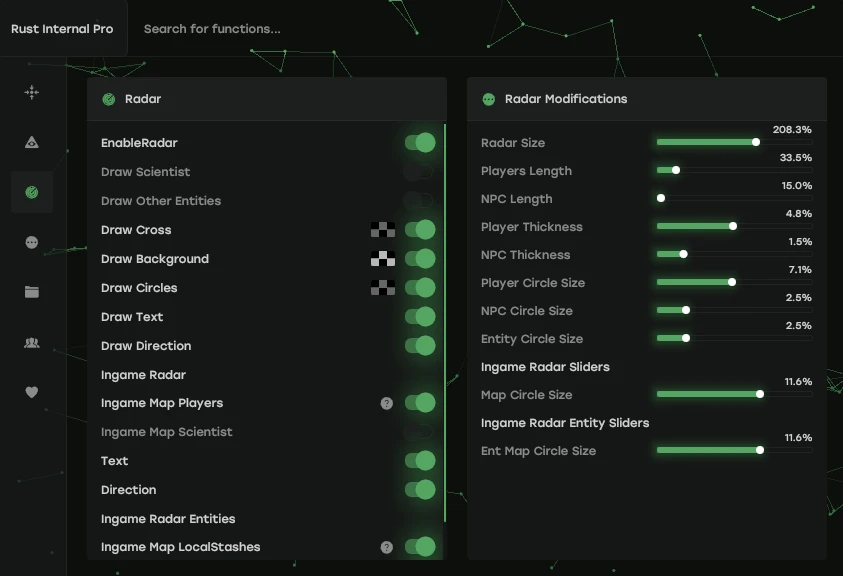Click the Ingame Radar Sliders heading
Screen dimensions: 843x576
pyautogui.click(x=545, y=367)
